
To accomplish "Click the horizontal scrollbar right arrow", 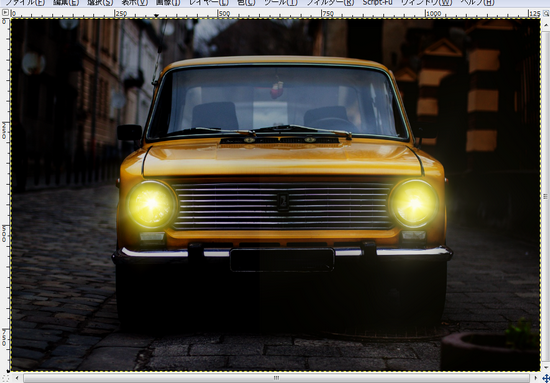I will (x=536, y=378).
